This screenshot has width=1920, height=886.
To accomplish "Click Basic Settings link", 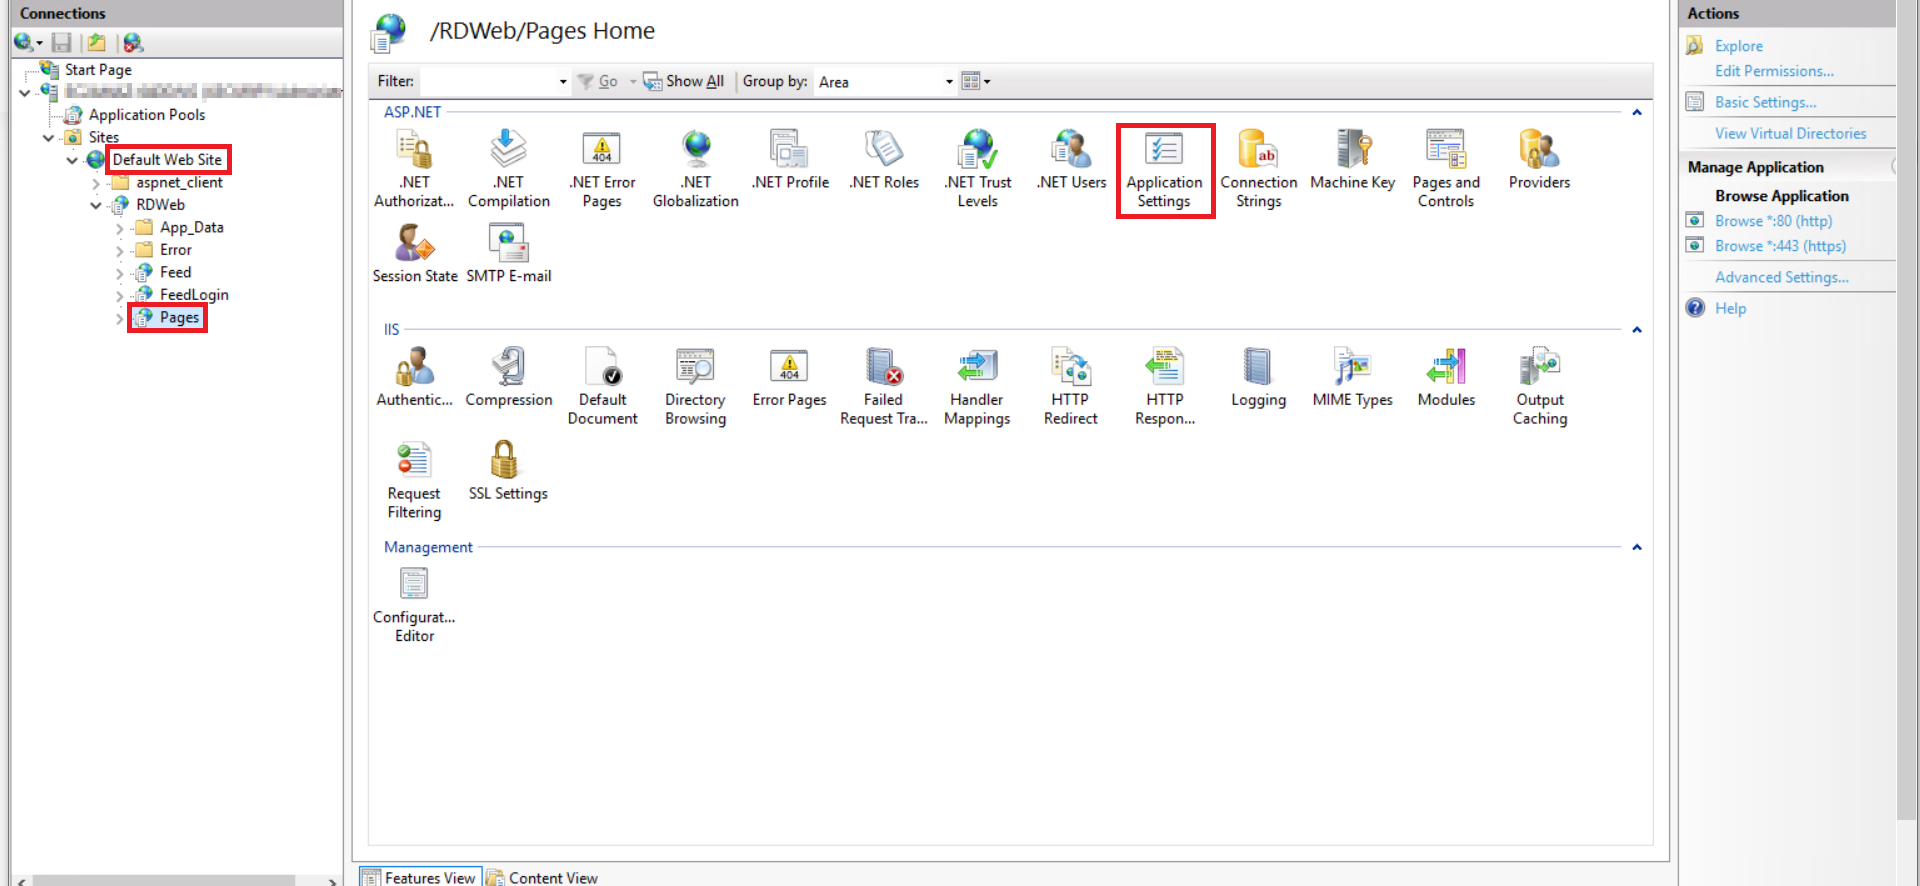I will pos(1765,102).
